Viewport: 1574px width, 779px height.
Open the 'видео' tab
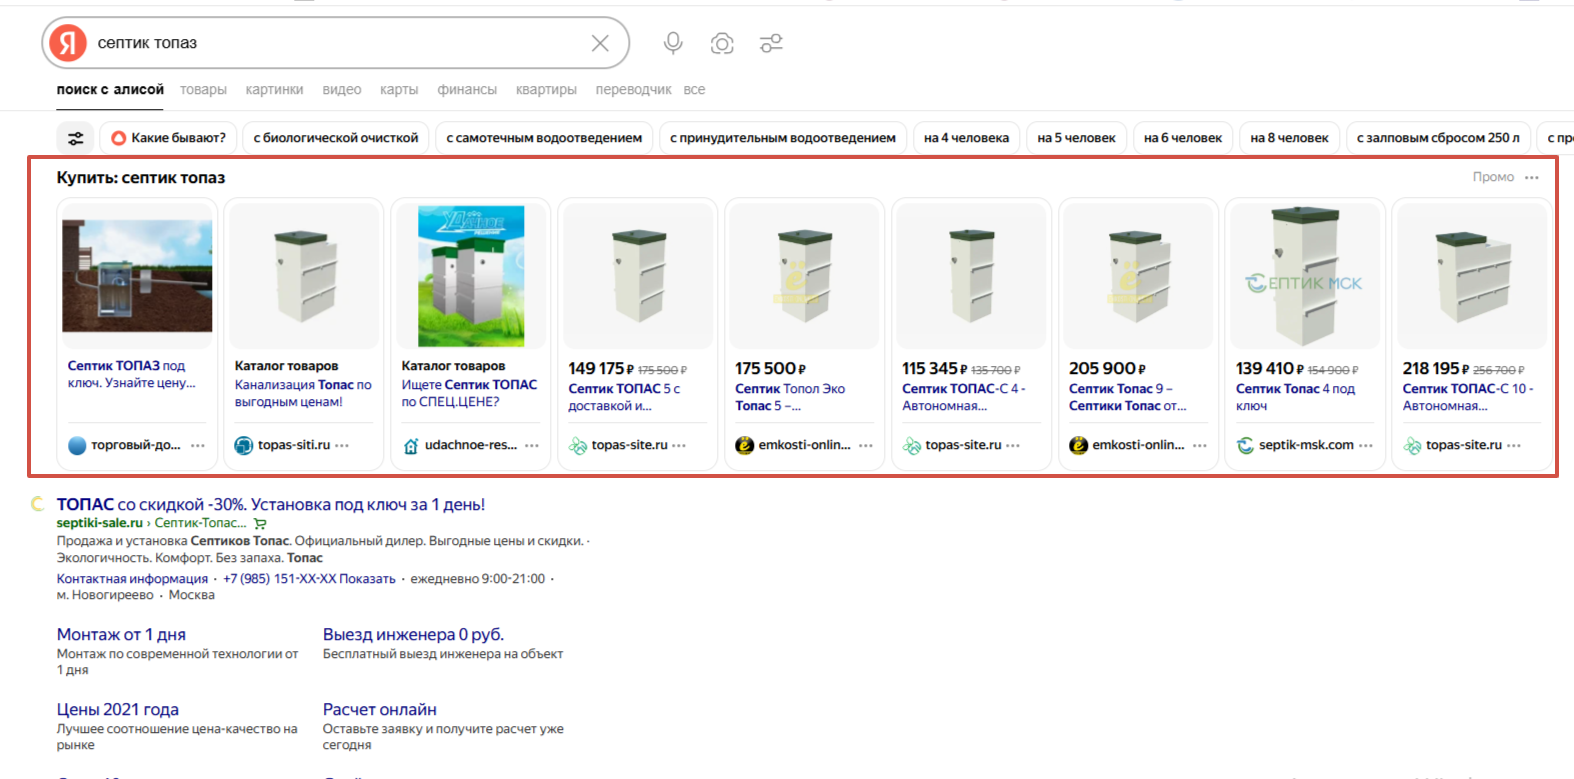click(x=342, y=89)
